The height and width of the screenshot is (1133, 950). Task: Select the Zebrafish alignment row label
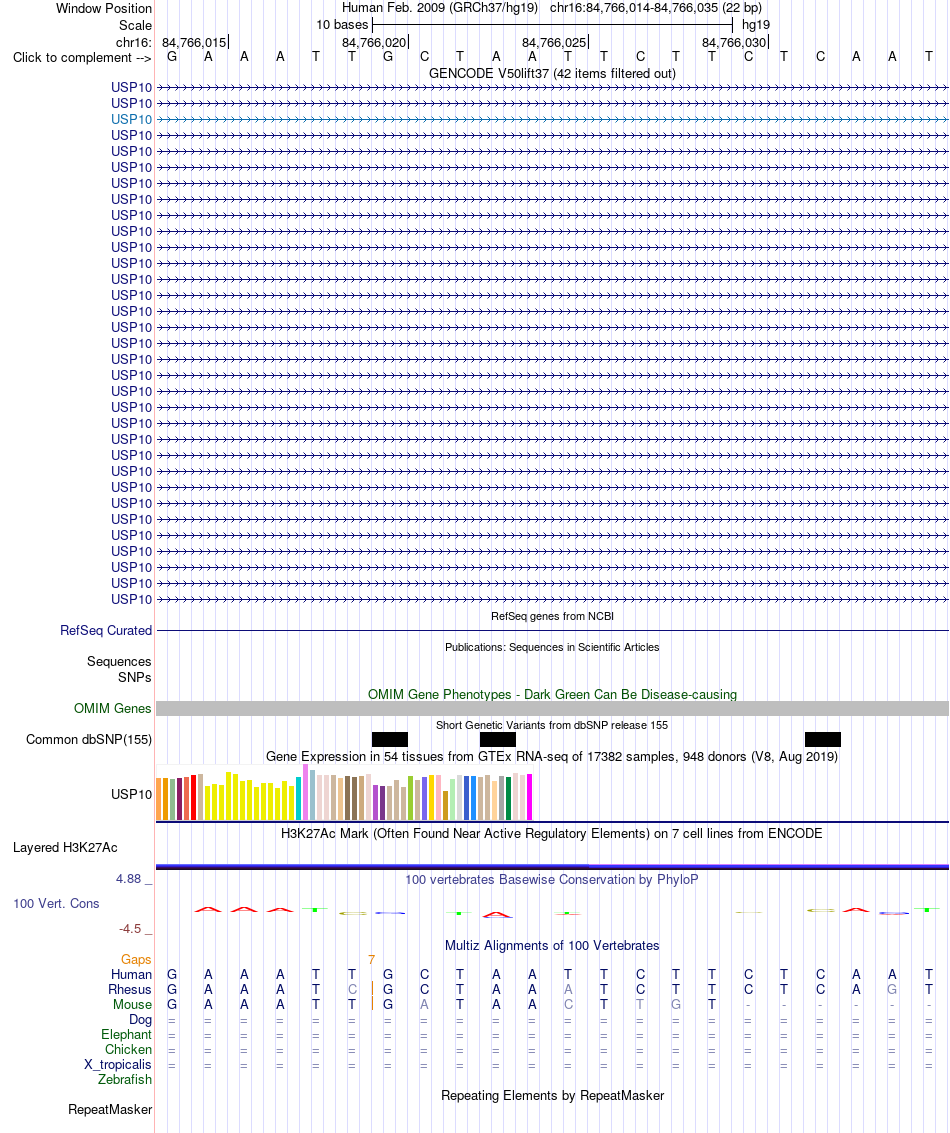click(125, 1080)
